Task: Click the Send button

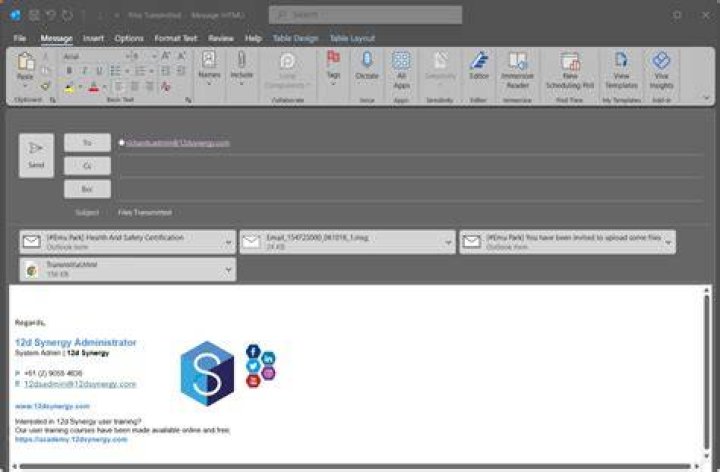Action: pos(36,155)
